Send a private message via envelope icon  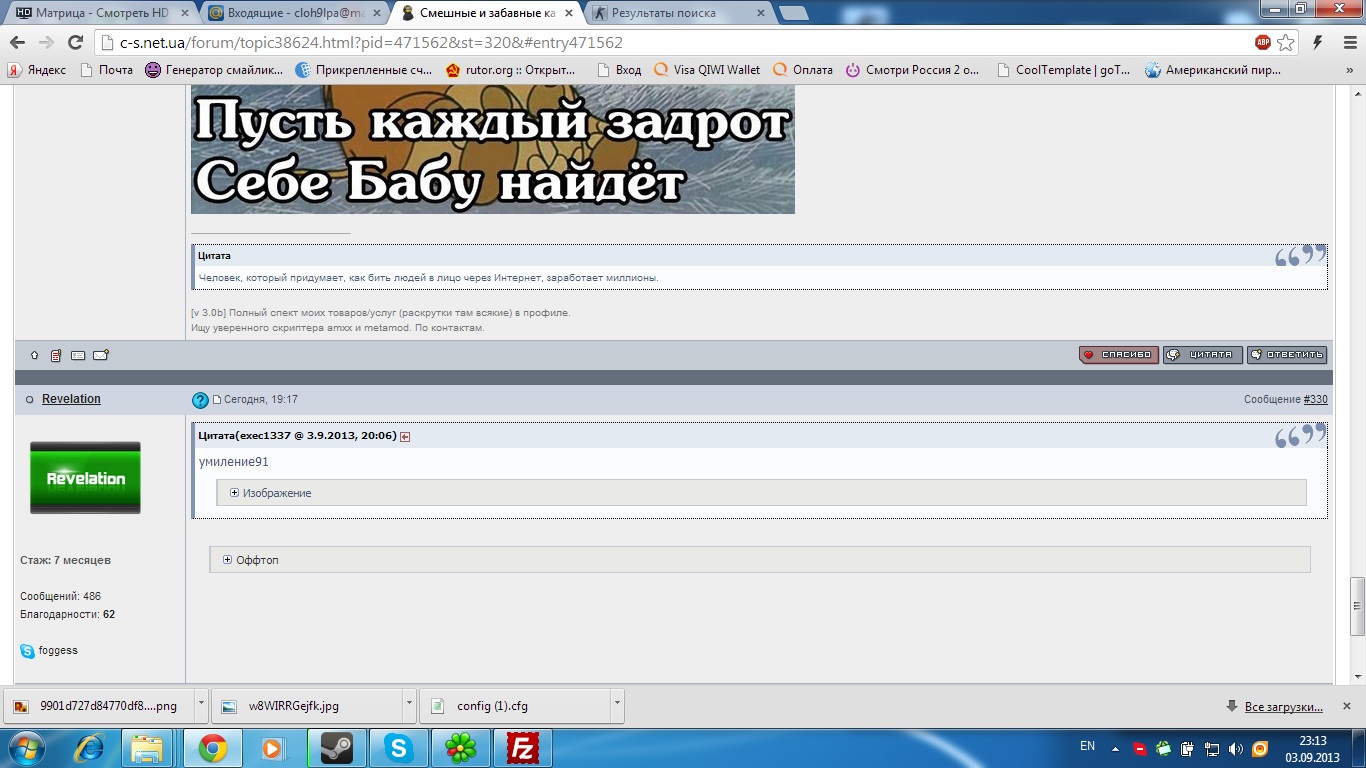coord(101,355)
